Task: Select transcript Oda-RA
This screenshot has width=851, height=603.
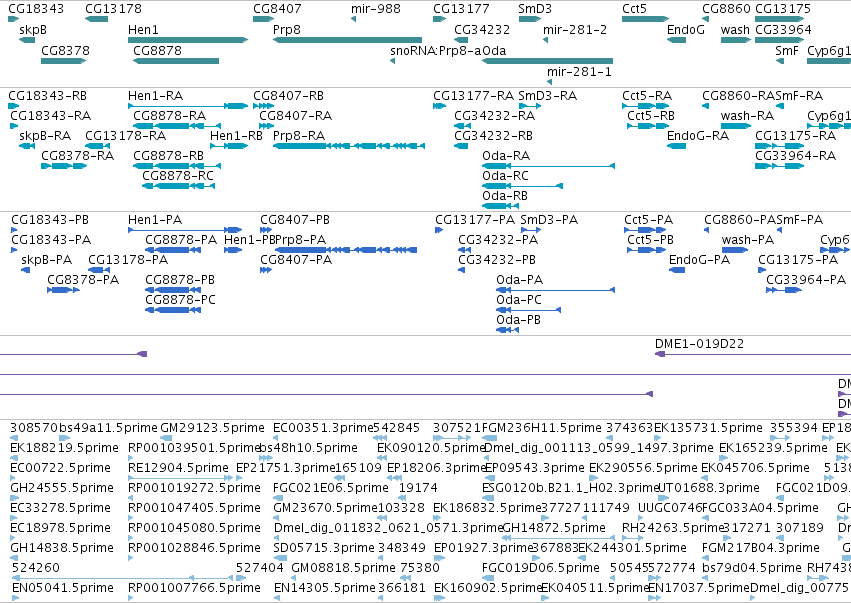Action: pyautogui.click(x=506, y=156)
